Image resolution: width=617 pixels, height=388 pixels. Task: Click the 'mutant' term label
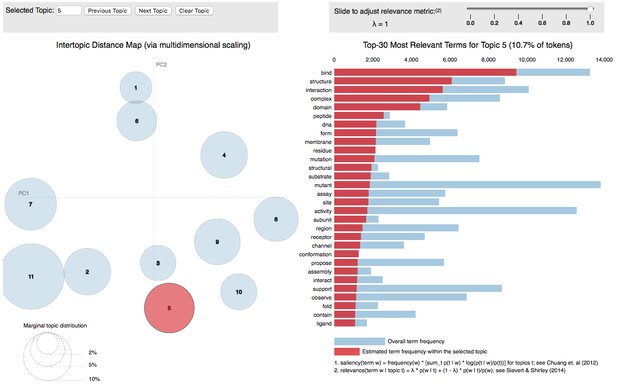(323, 185)
